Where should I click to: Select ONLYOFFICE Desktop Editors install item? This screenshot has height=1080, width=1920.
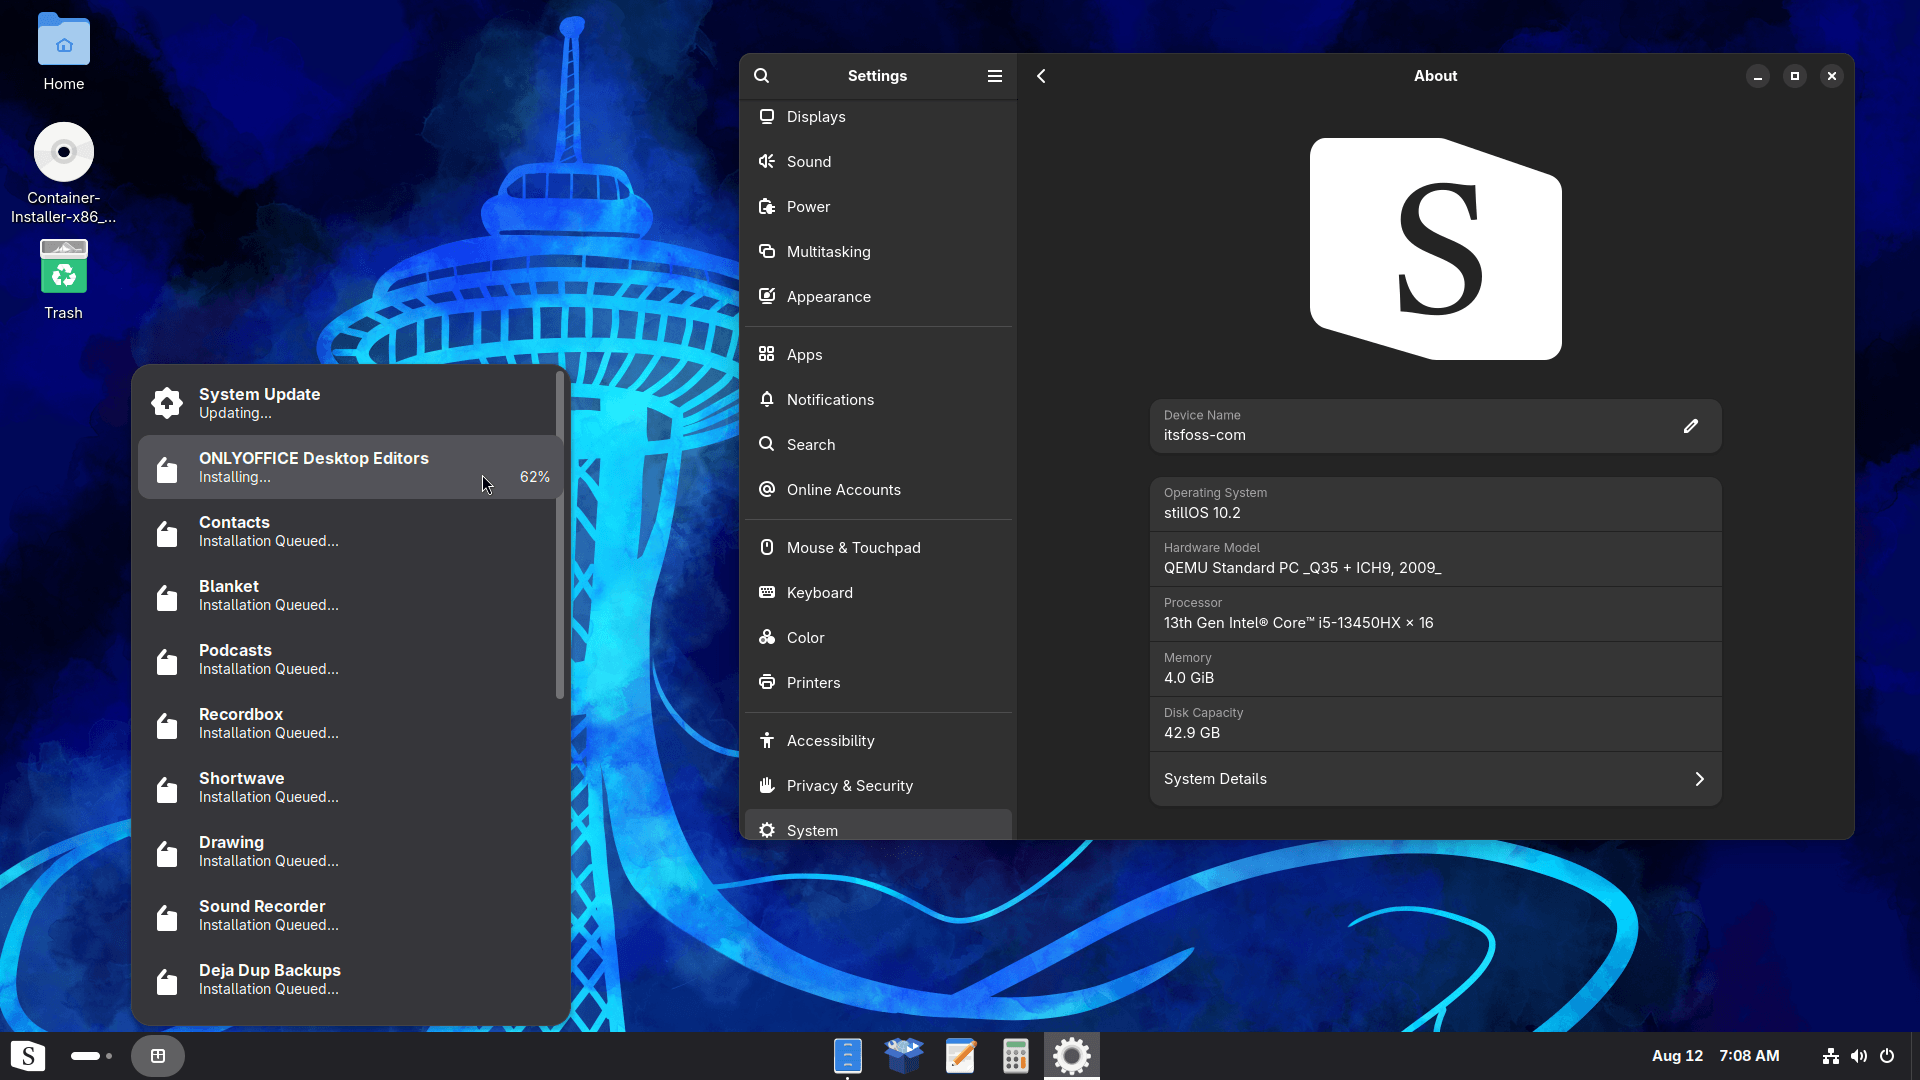(350, 467)
